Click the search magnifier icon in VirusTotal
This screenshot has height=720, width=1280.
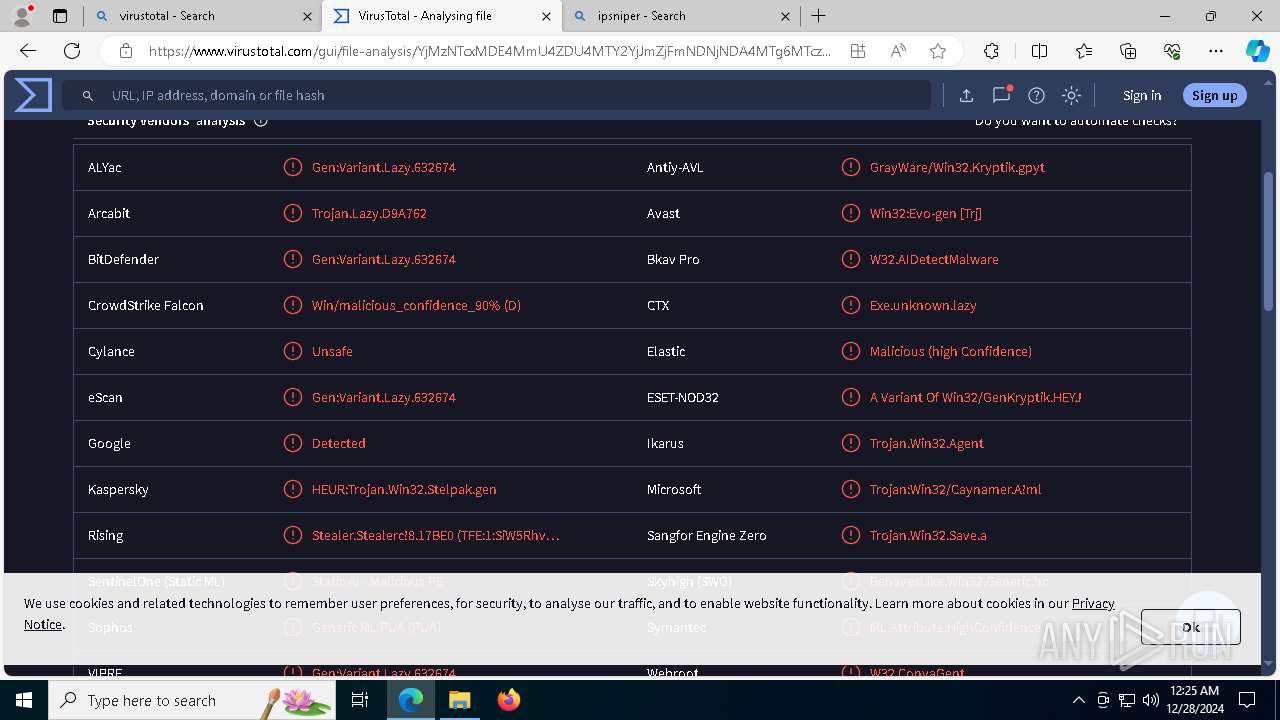88,95
